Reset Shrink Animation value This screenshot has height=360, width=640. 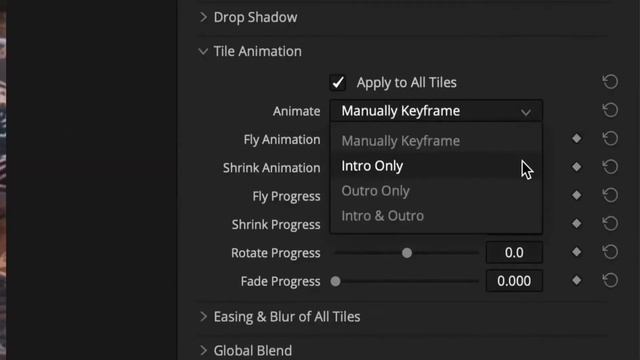[x=610, y=167]
